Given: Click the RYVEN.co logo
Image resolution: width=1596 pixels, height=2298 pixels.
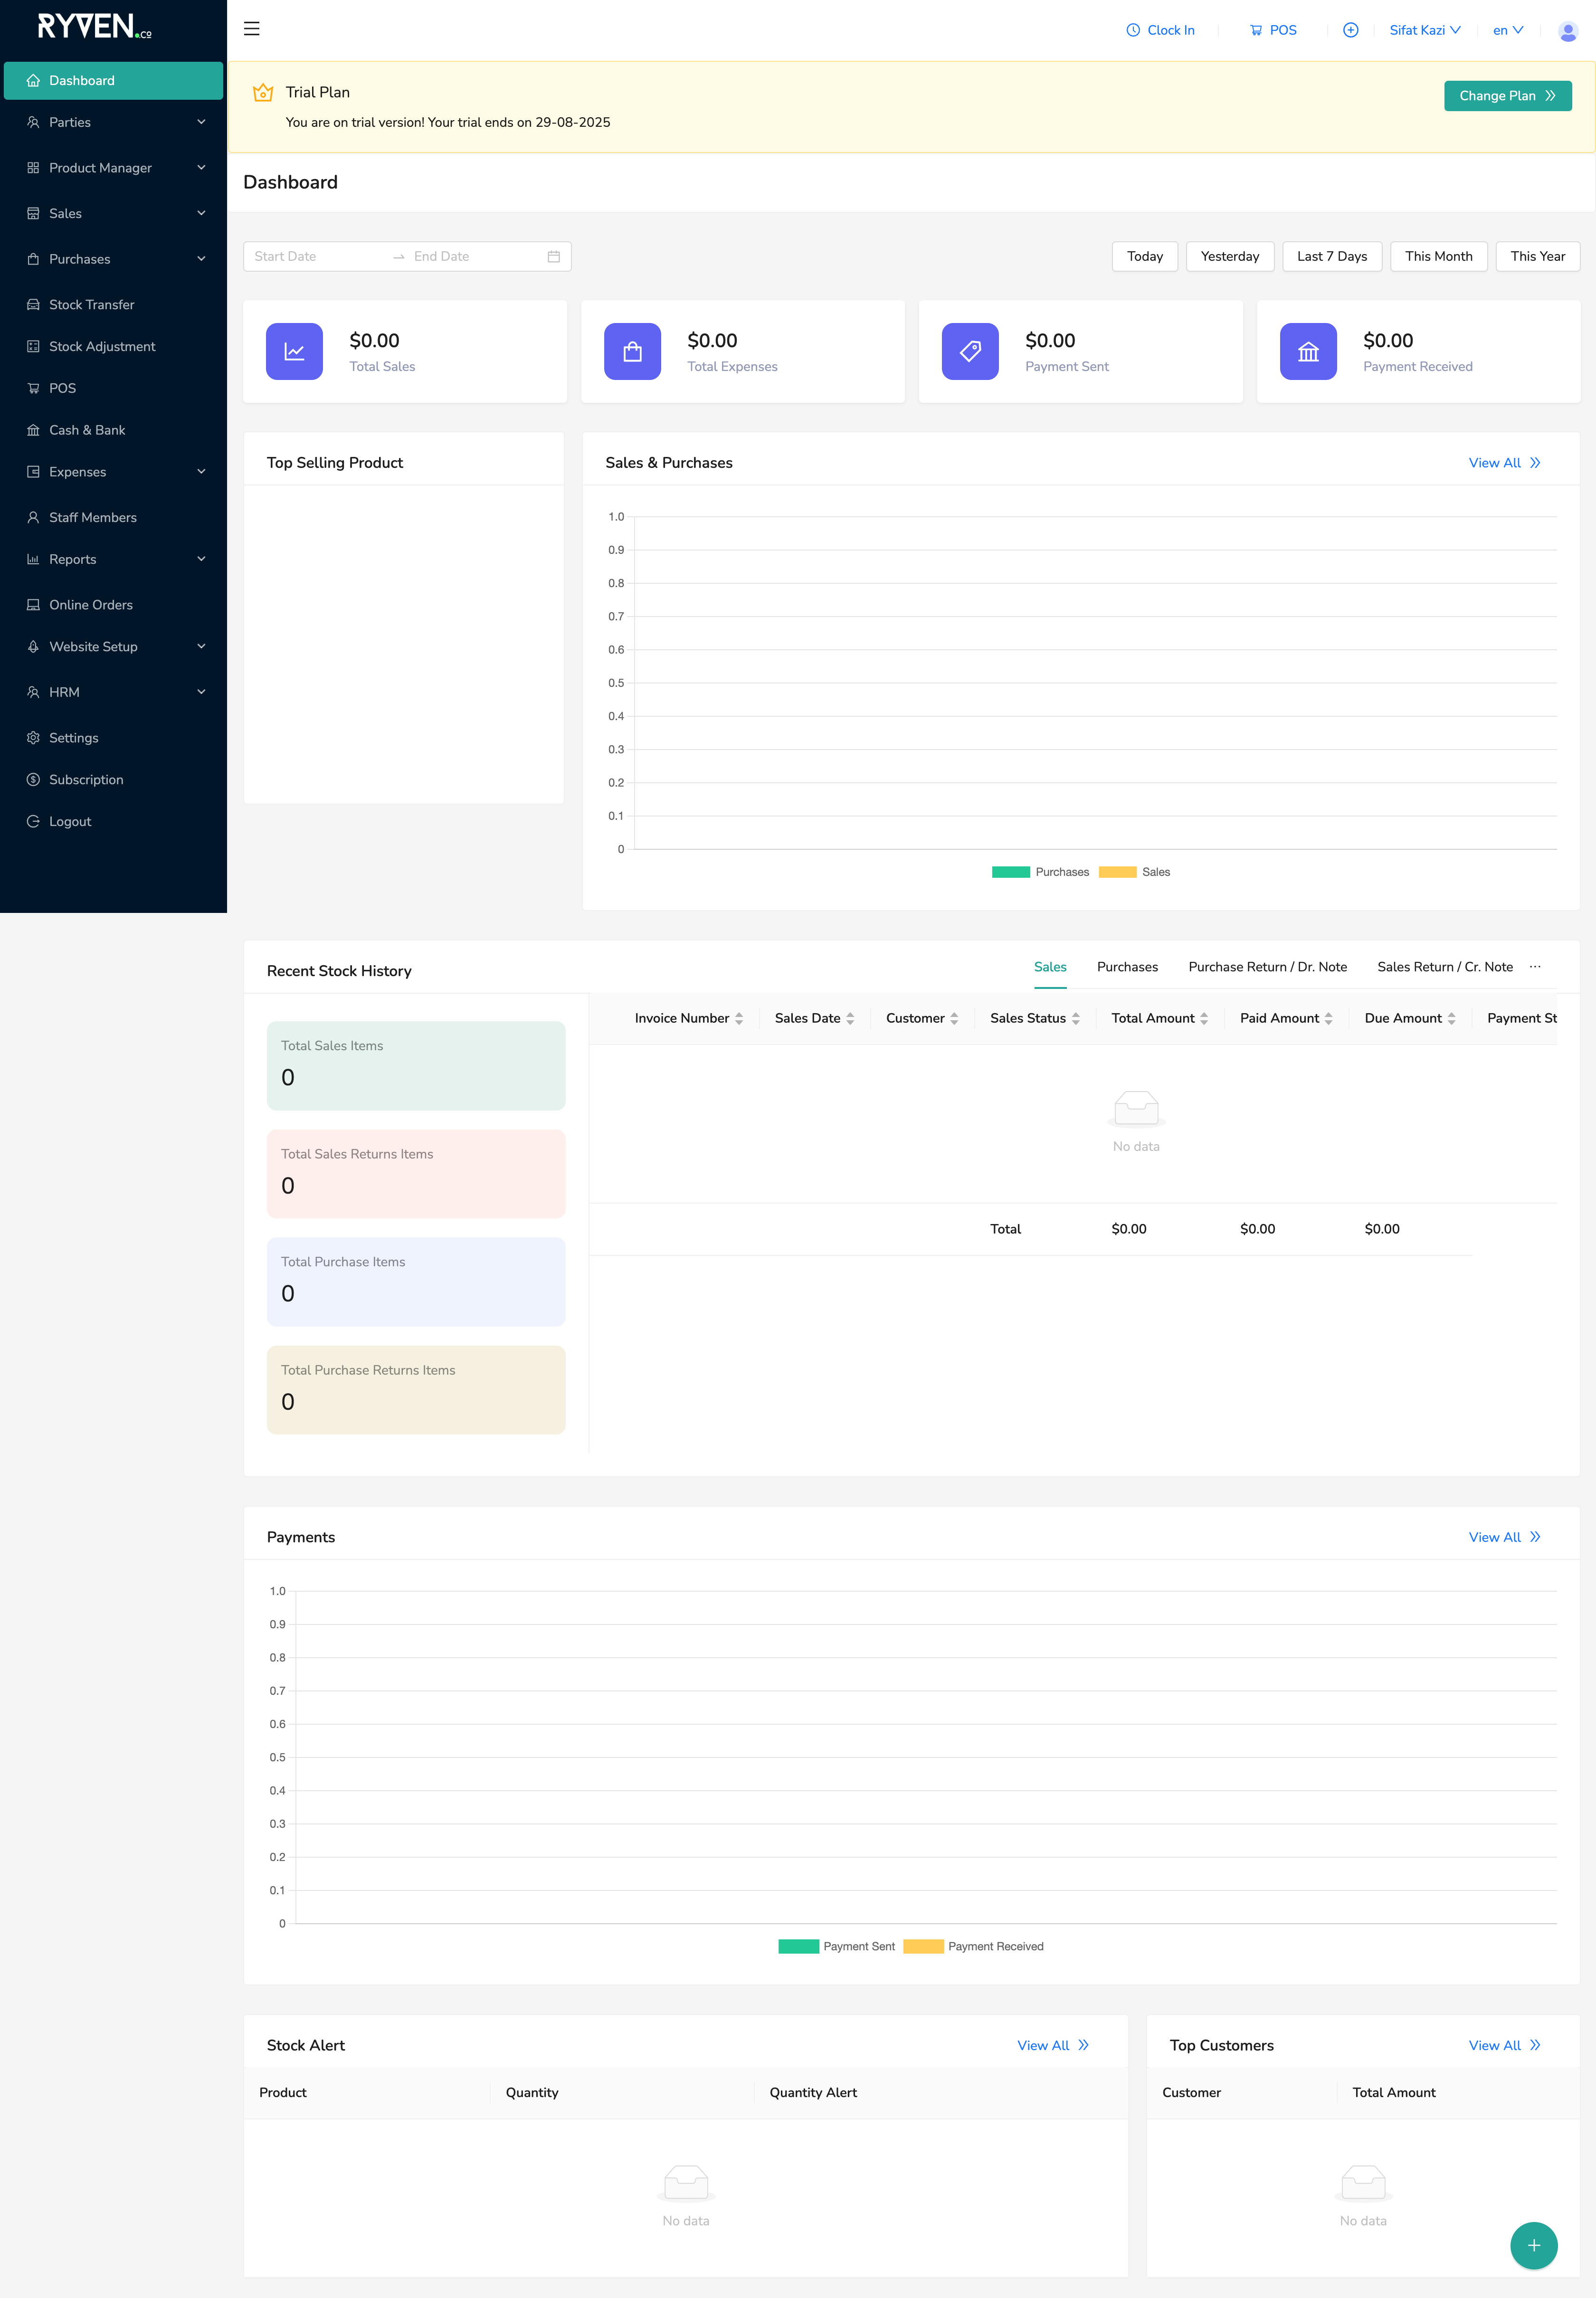Looking at the screenshot, I should click(x=95, y=26).
